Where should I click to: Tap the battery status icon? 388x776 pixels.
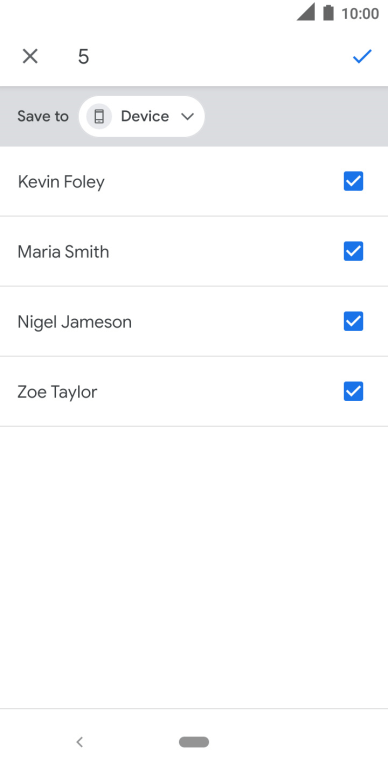pyautogui.click(x=328, y=12)
